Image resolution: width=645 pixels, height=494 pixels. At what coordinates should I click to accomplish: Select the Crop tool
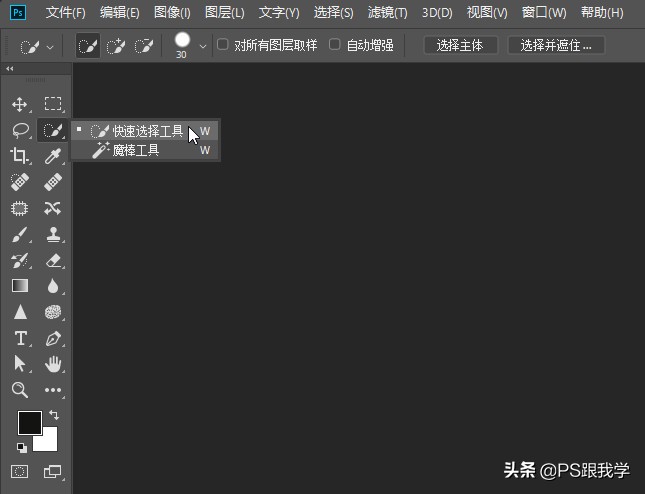19,156
